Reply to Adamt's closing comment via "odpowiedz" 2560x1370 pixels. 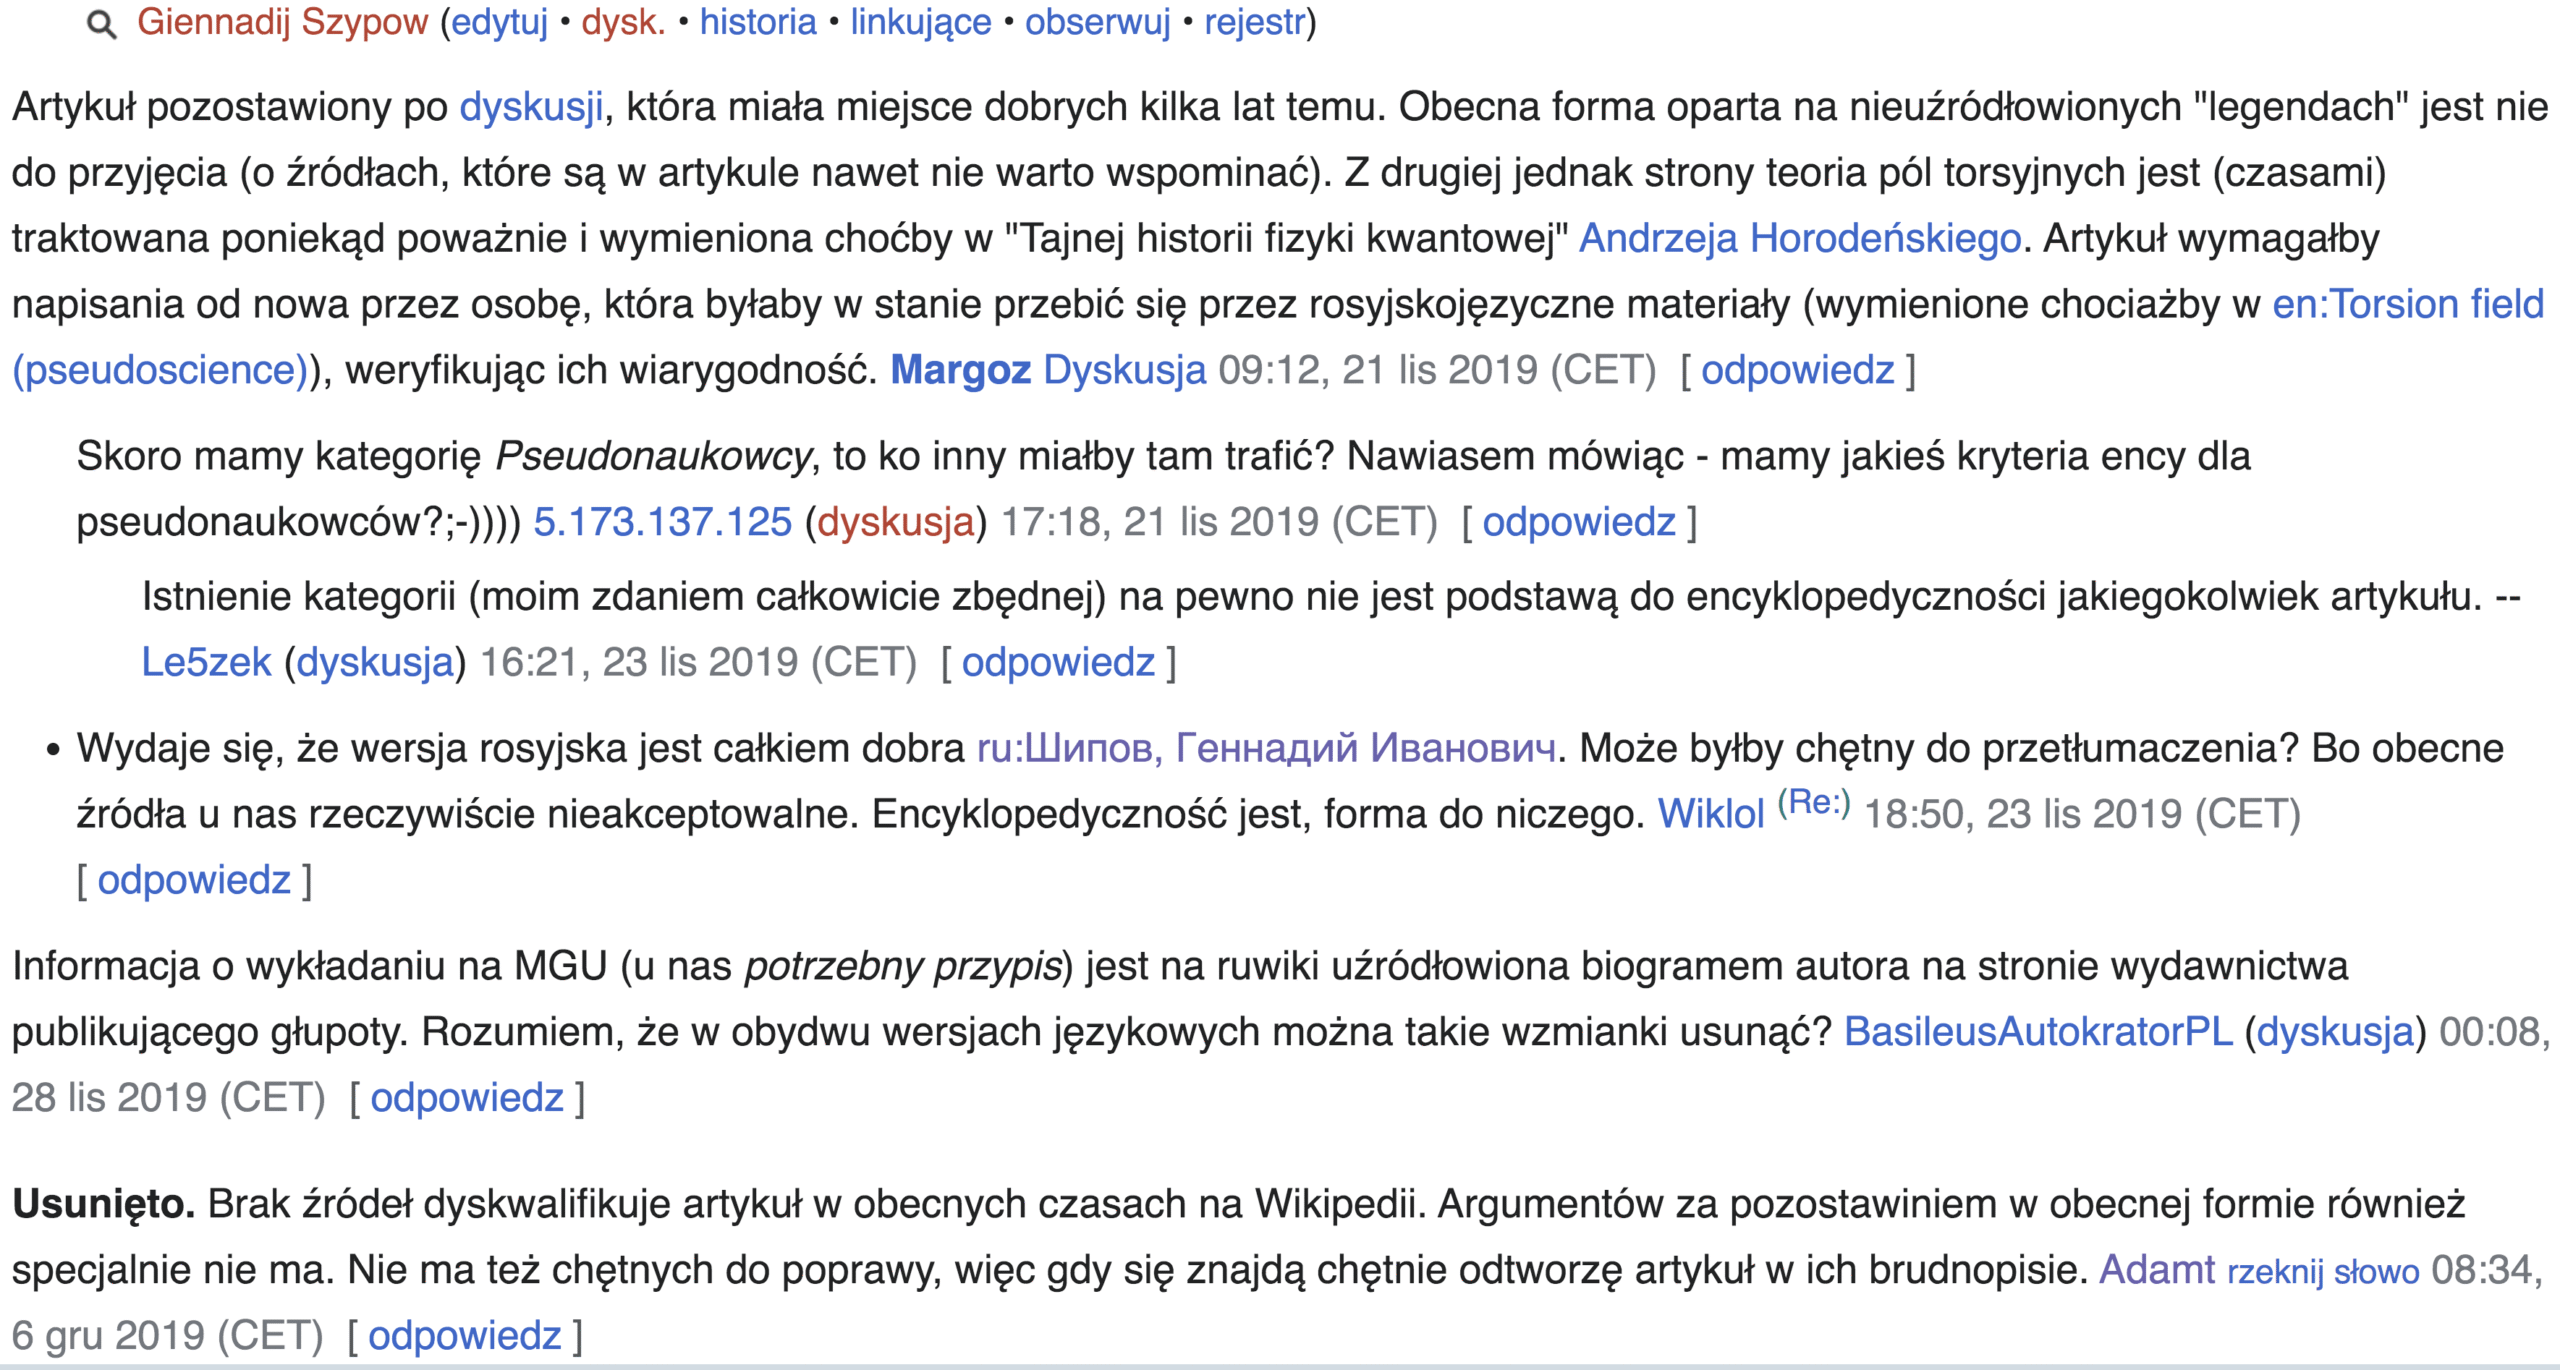point(464,1336)
